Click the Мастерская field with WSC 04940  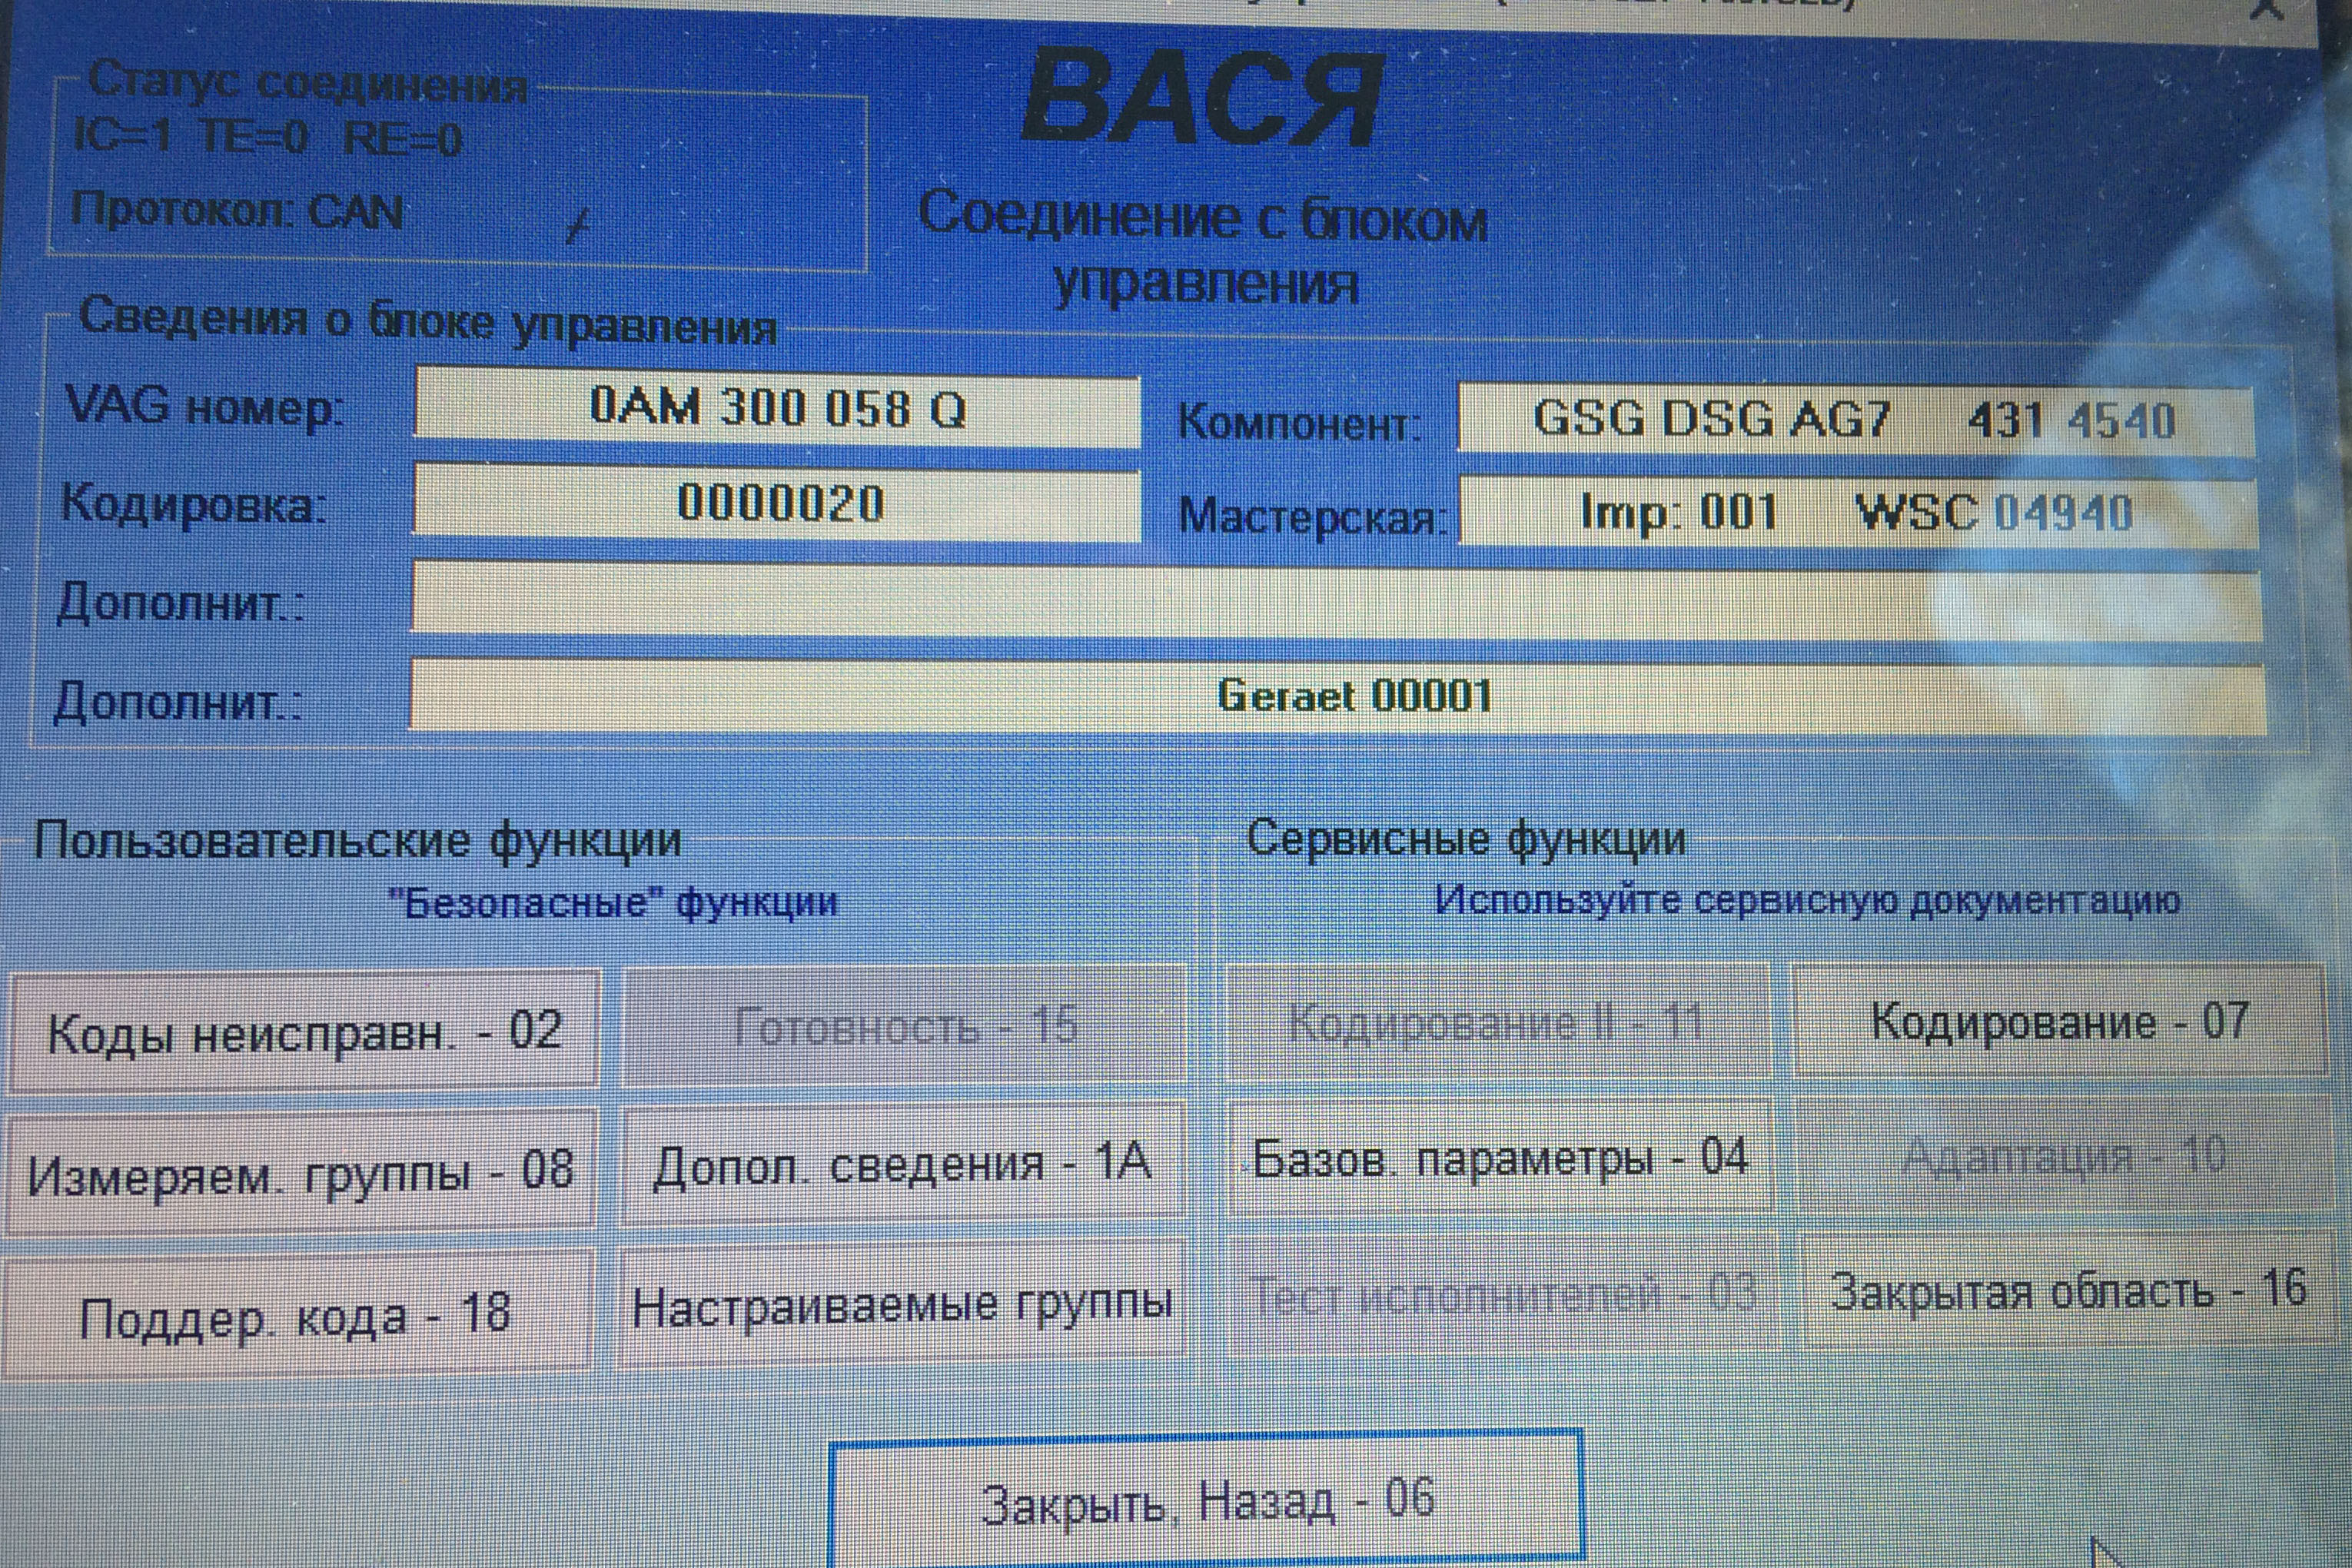coord(1857,513)
